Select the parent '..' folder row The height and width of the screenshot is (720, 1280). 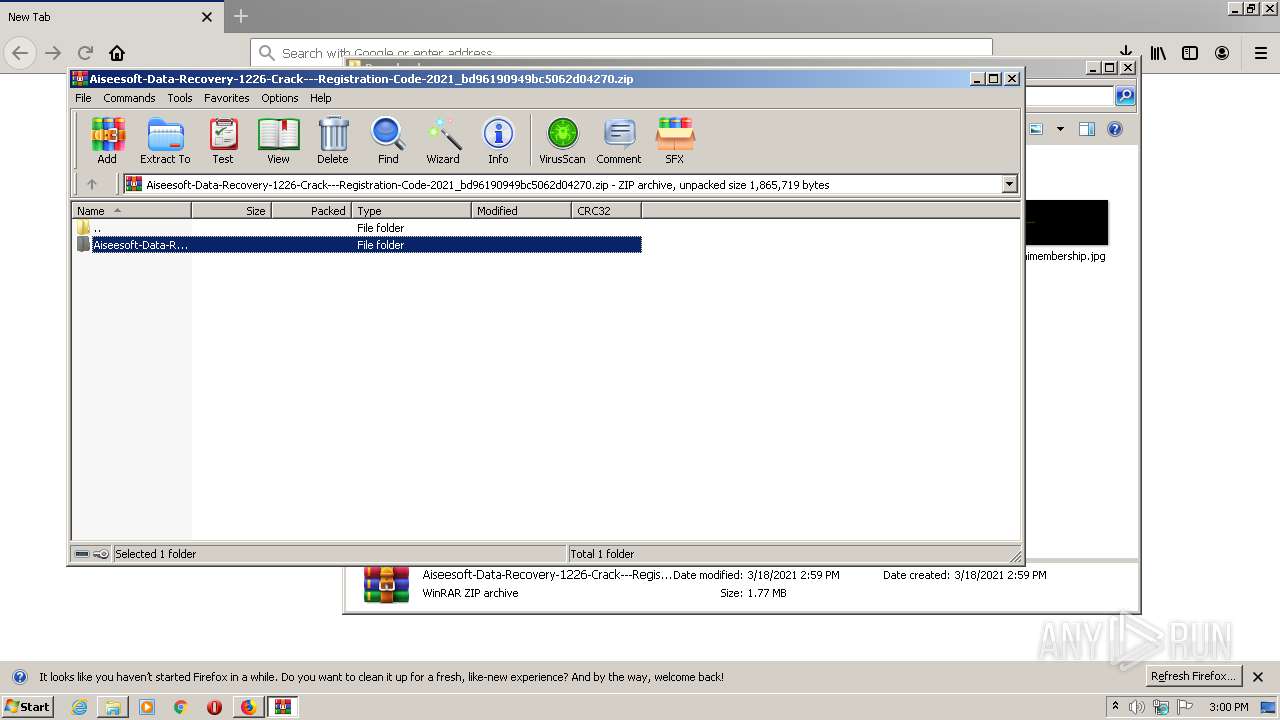point(358,228)
